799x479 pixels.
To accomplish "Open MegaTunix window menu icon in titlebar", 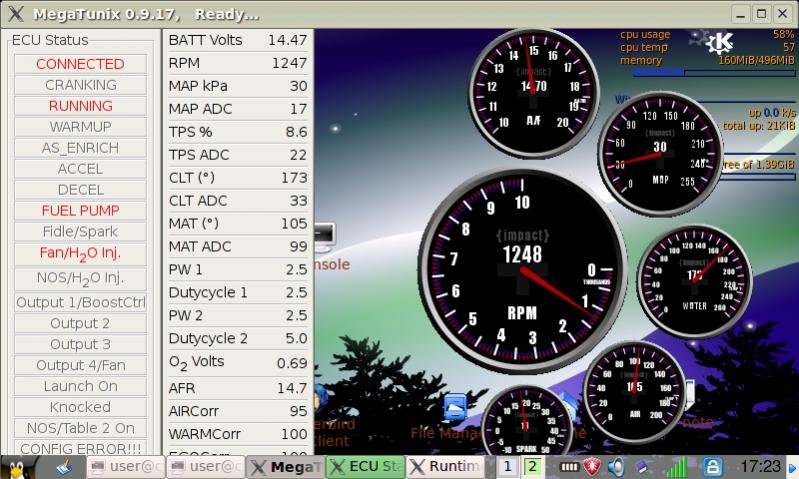I will point(15,14).
